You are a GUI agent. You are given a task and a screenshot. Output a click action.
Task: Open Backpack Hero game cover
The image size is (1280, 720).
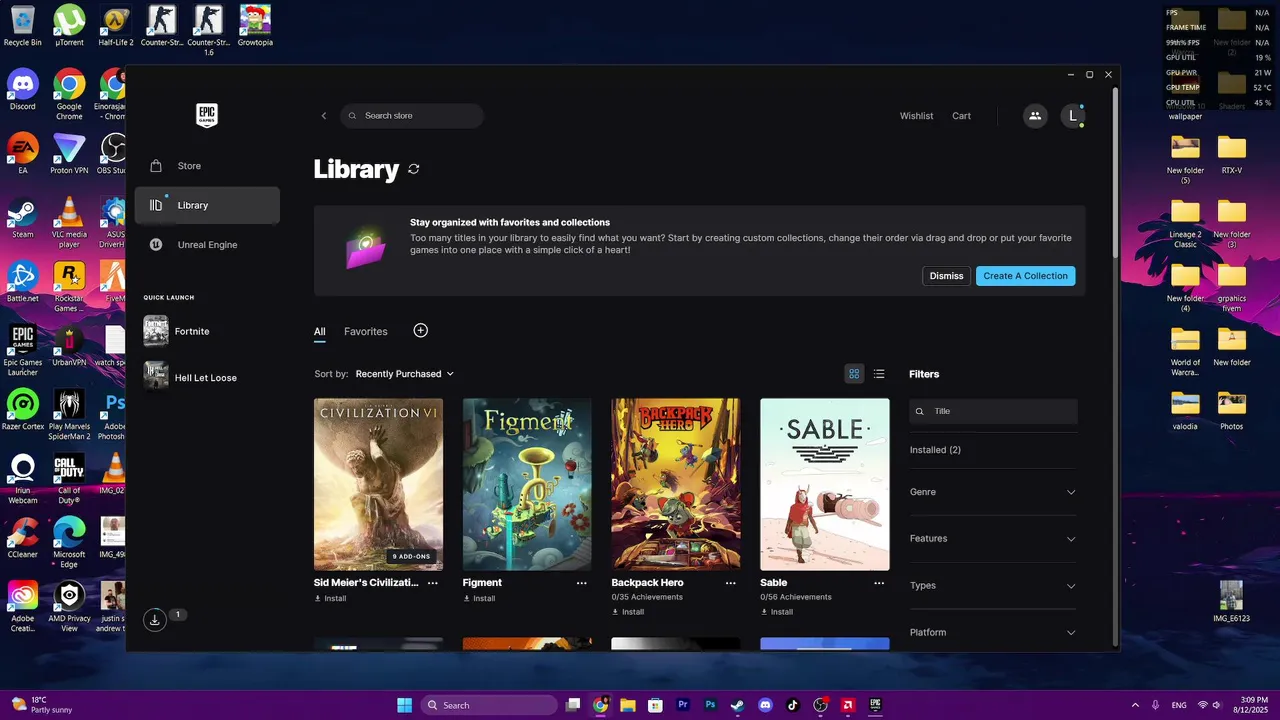click(x=676, y=484)
